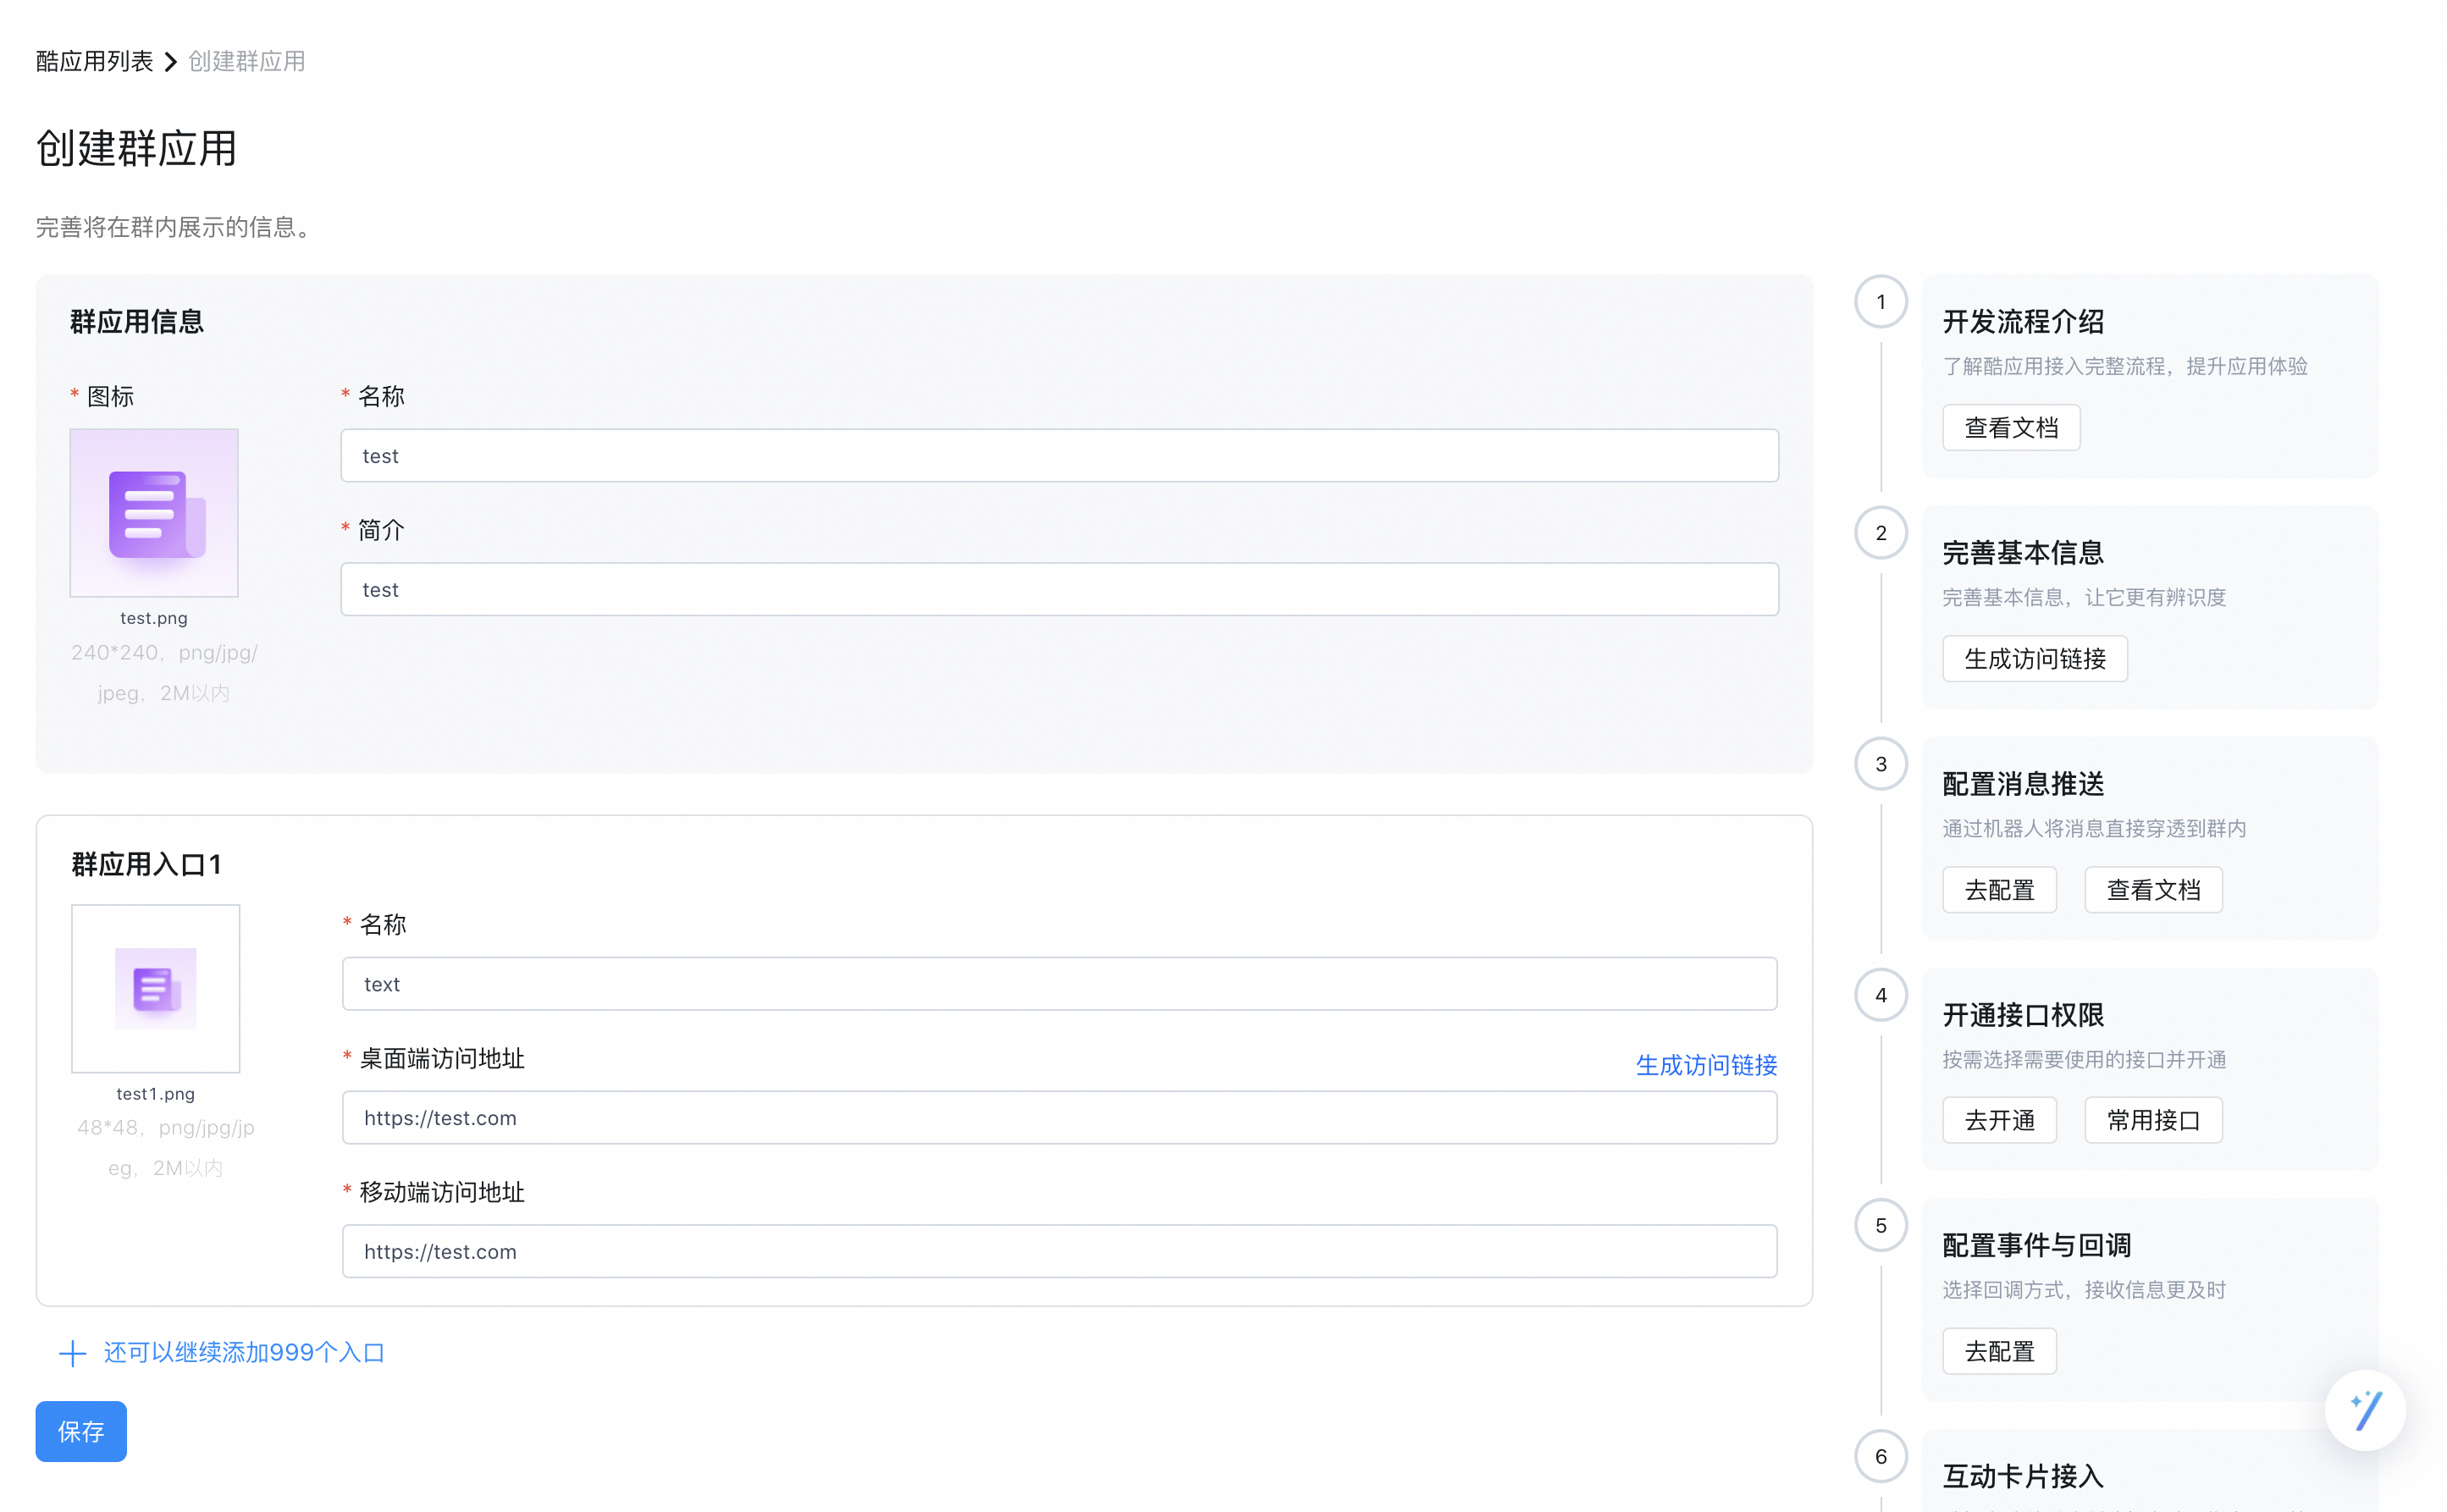Focus the 桌面端访问地址 input field

1059,1117
